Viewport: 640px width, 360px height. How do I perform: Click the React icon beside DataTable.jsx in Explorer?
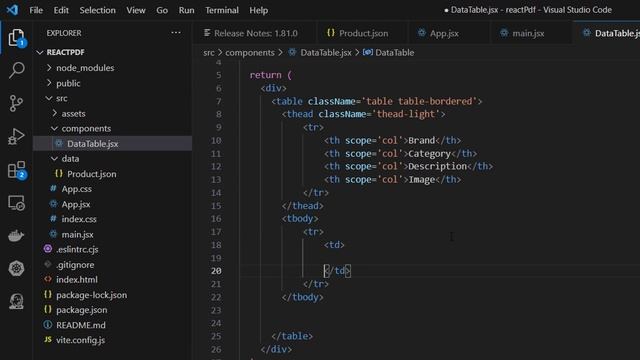[x=59, y=144]
